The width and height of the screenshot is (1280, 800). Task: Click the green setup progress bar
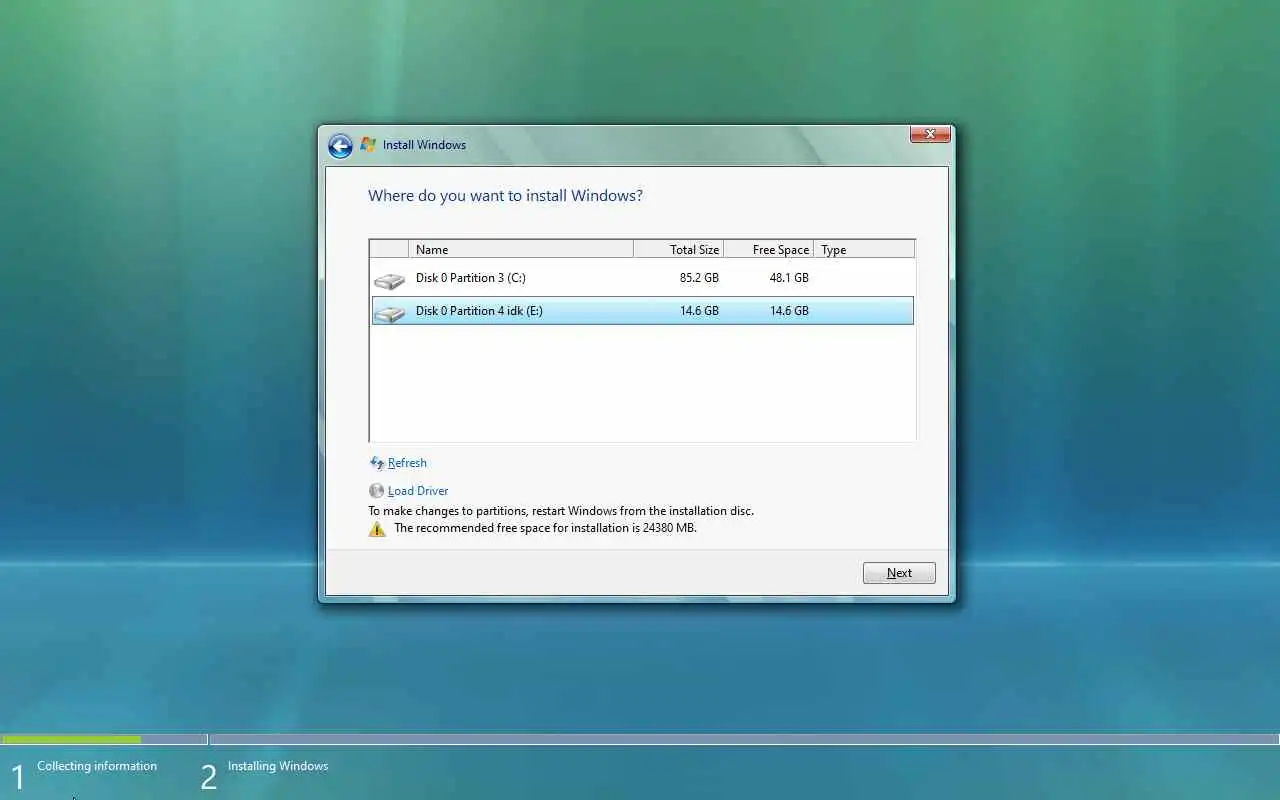(71, 740)
